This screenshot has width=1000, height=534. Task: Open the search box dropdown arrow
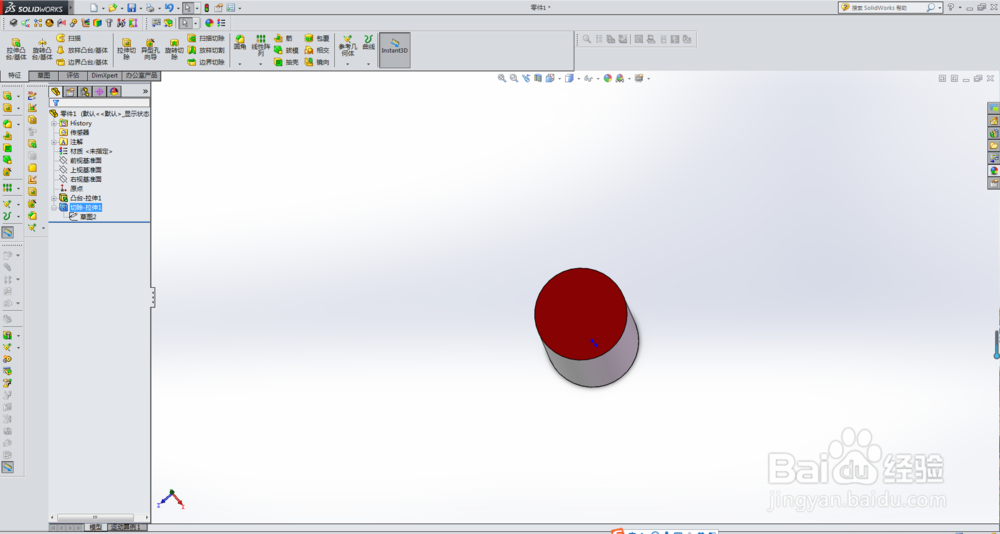pos(940,8)
